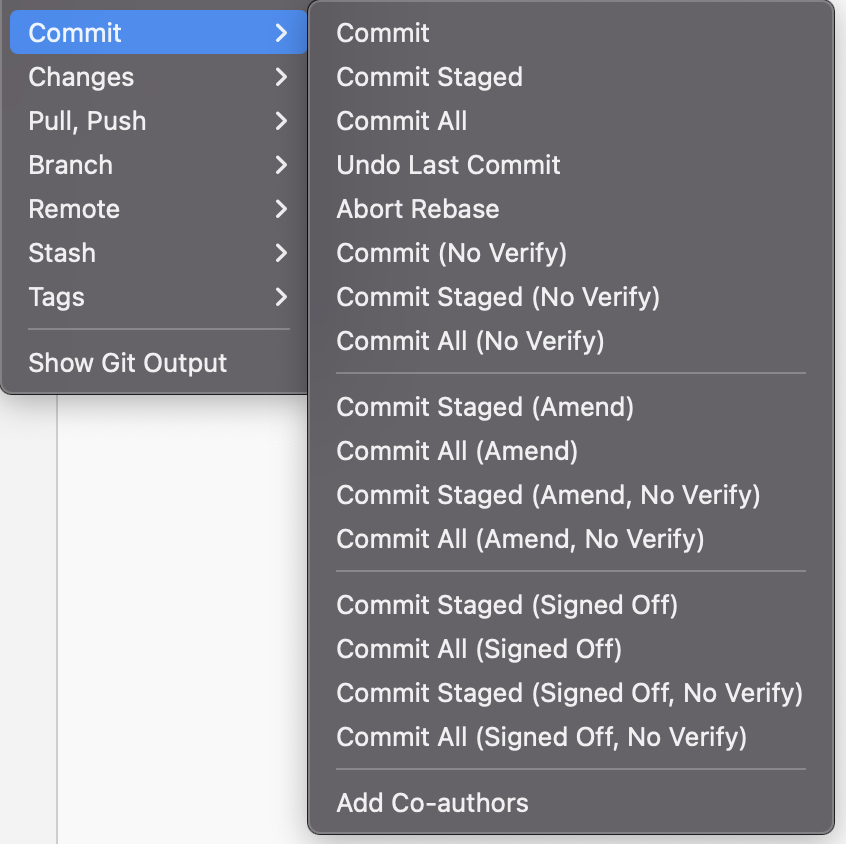Select Abort Rebase
The height and width of the screenshot is (844, 846).
(x=571, y=209)
